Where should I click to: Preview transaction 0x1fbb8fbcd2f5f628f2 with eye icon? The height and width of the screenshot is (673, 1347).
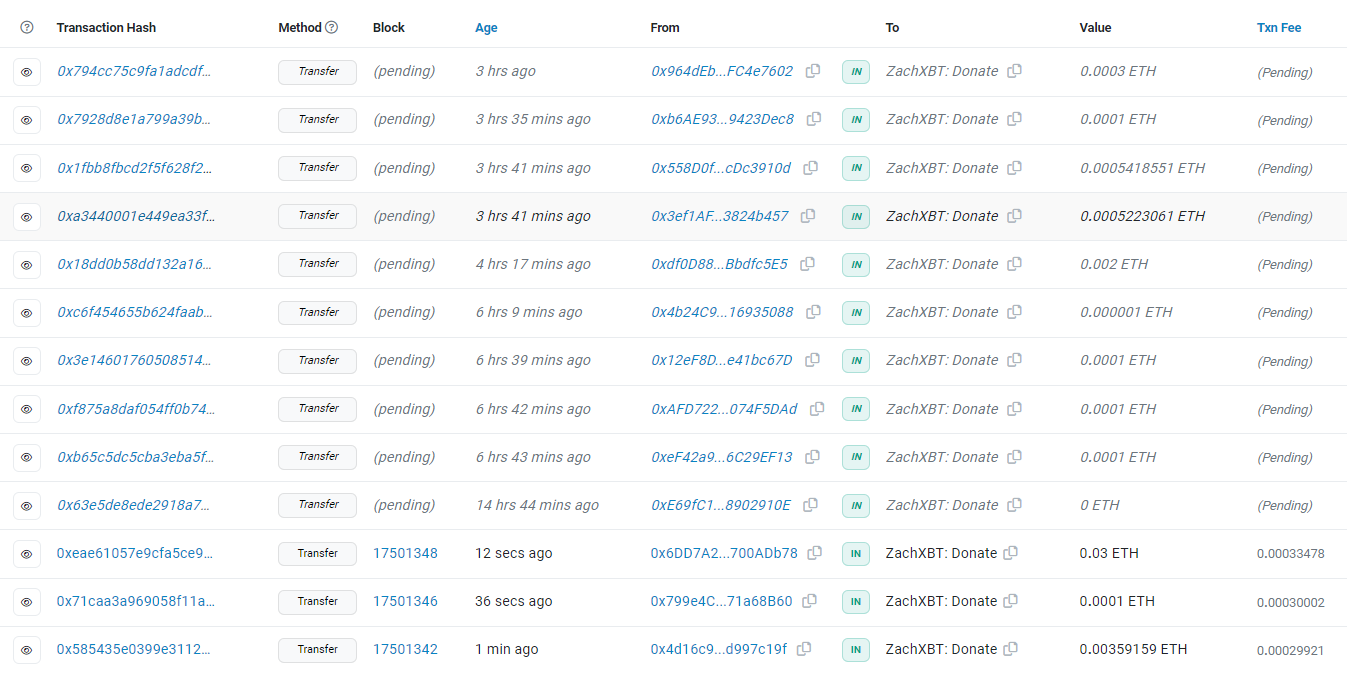coord(27,168)
